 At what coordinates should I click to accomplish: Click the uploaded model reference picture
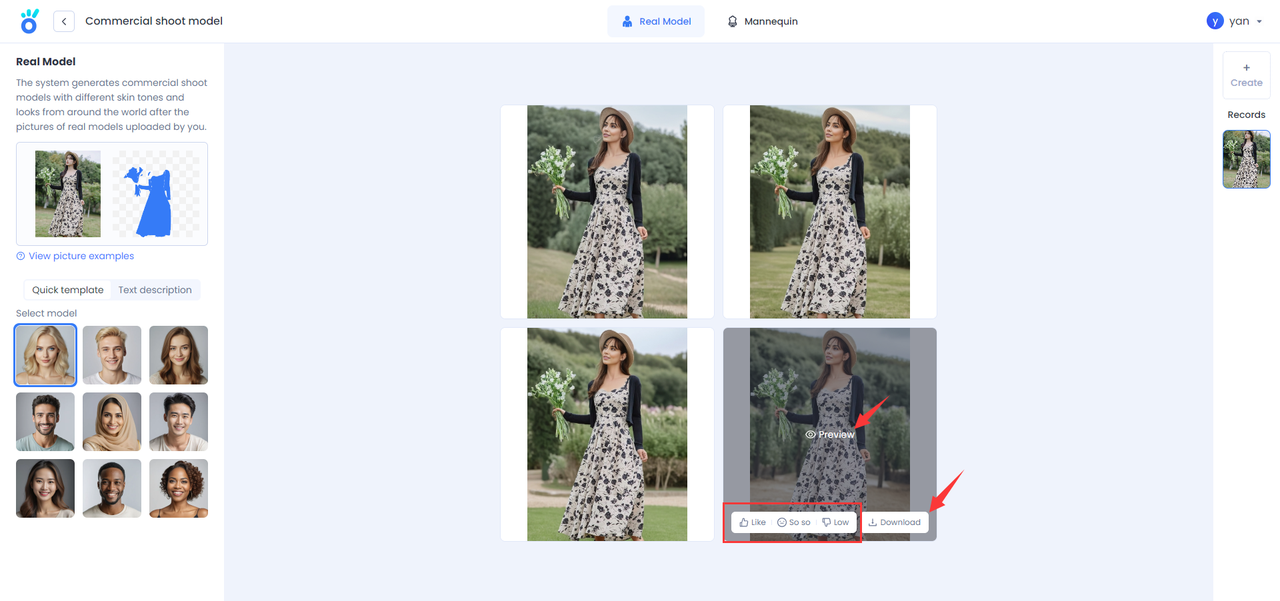(68, 193)
